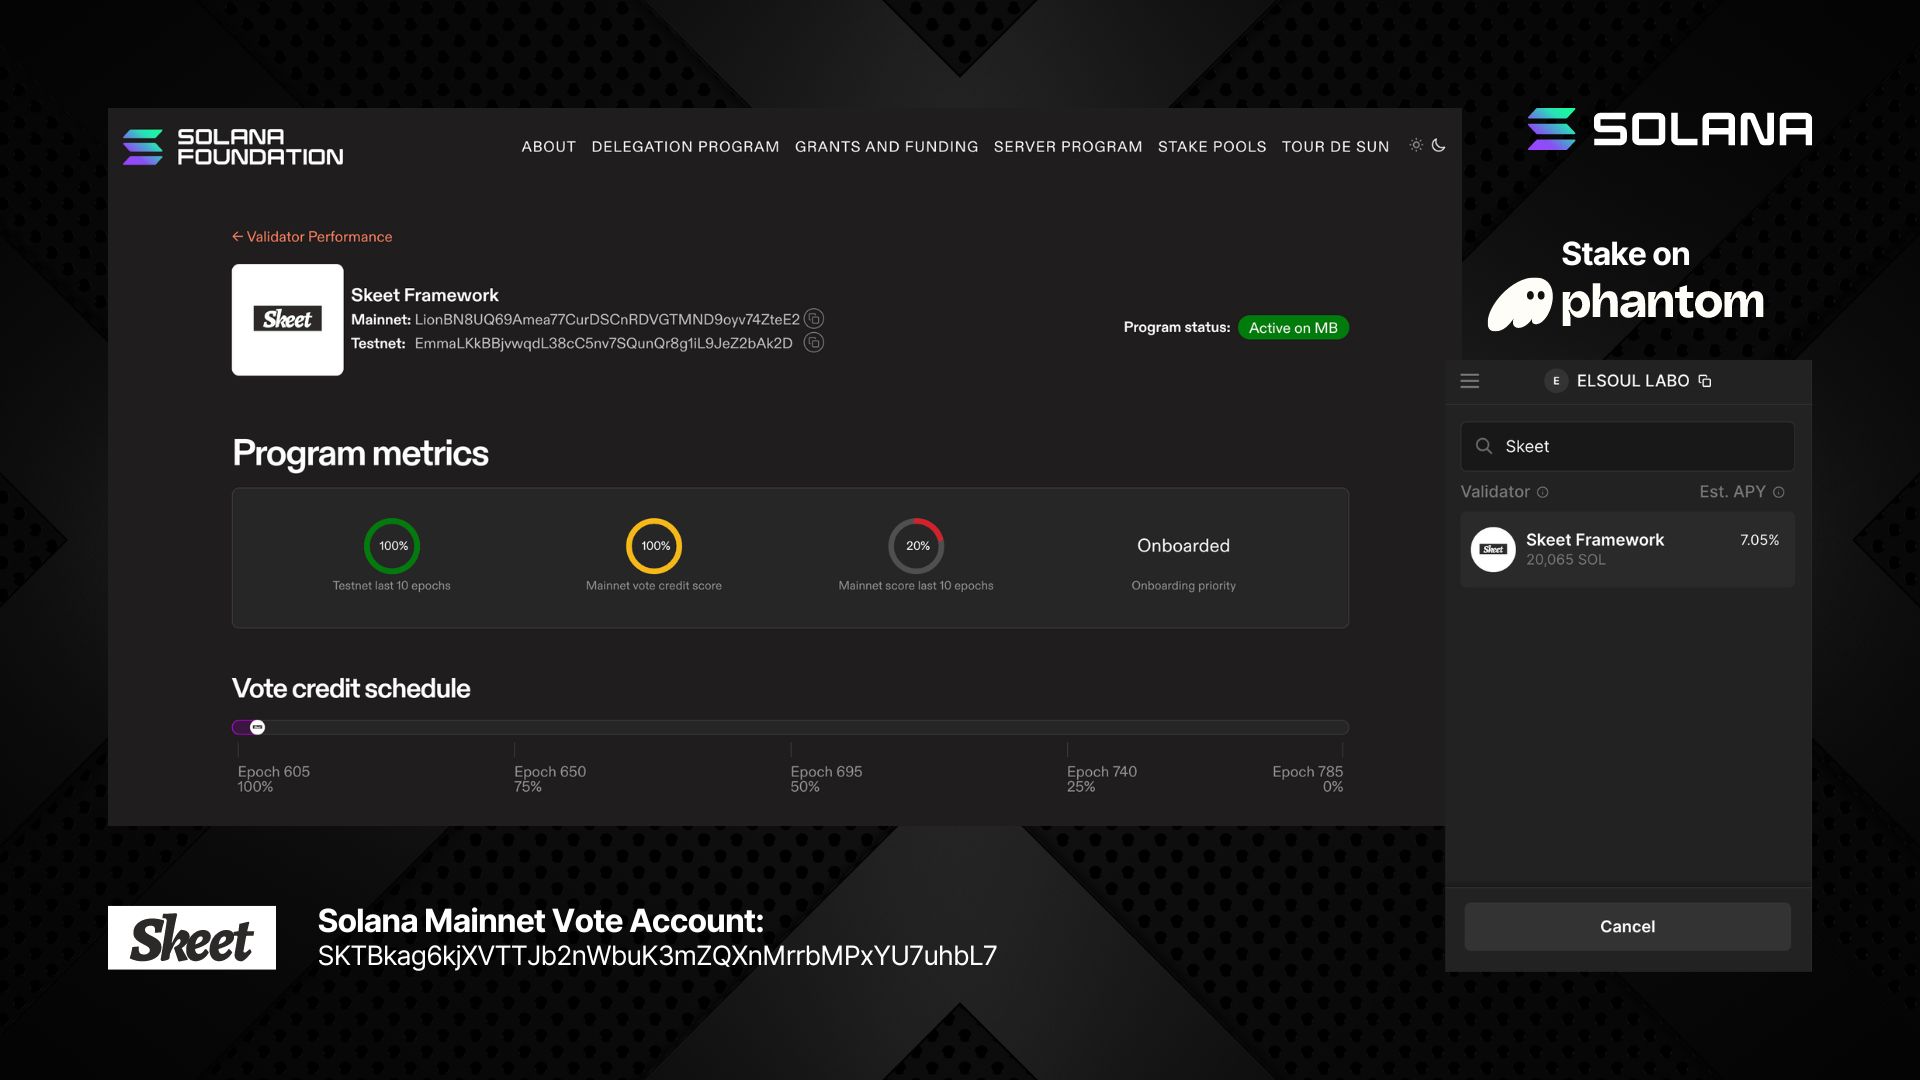Click the Mainnet score last 10 epochs circle

pos(915,545)
